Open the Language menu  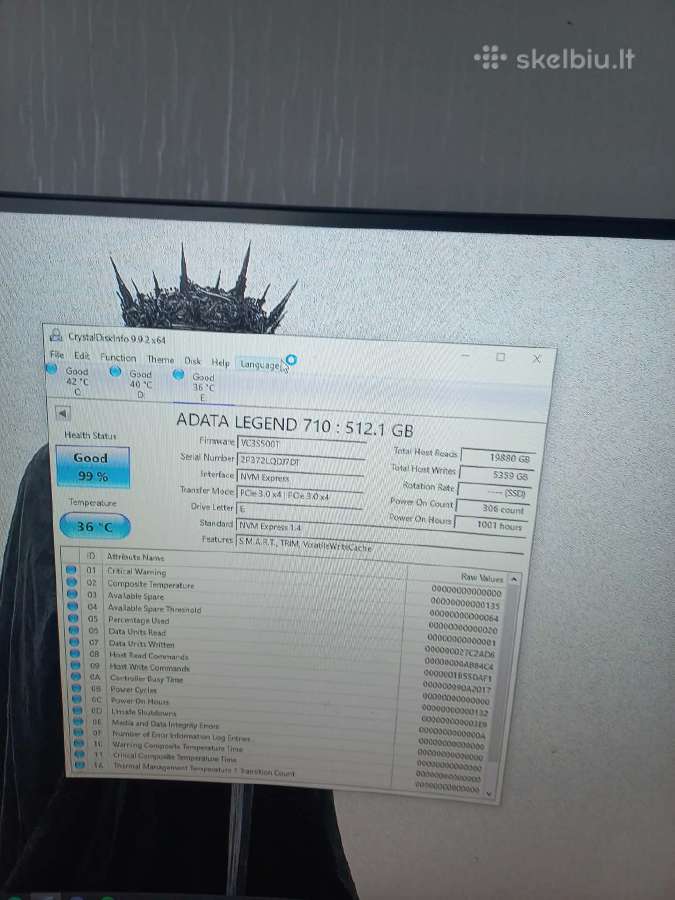point(259,364)
